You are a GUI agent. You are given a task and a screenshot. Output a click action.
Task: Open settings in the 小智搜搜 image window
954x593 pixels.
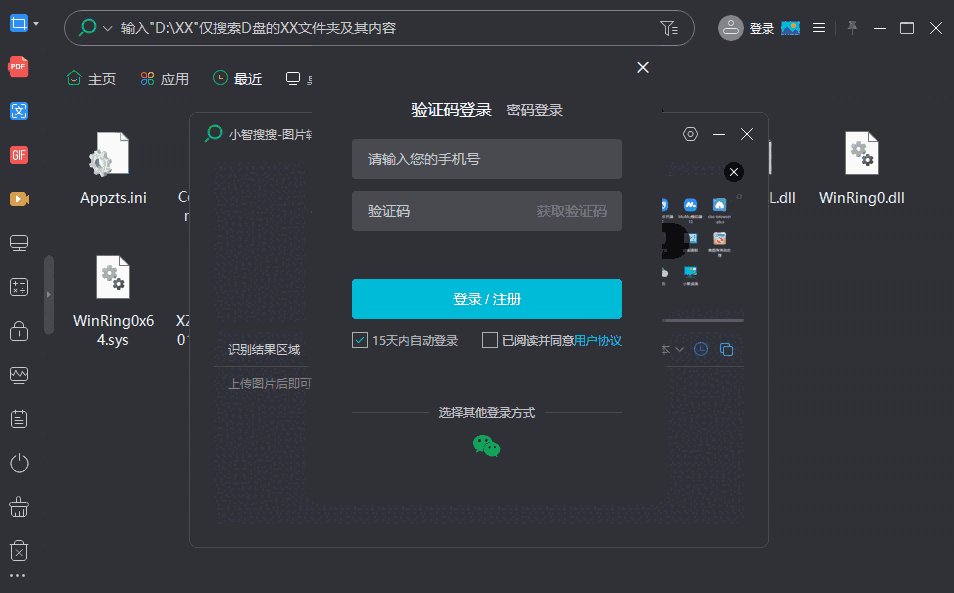point(690,134)
